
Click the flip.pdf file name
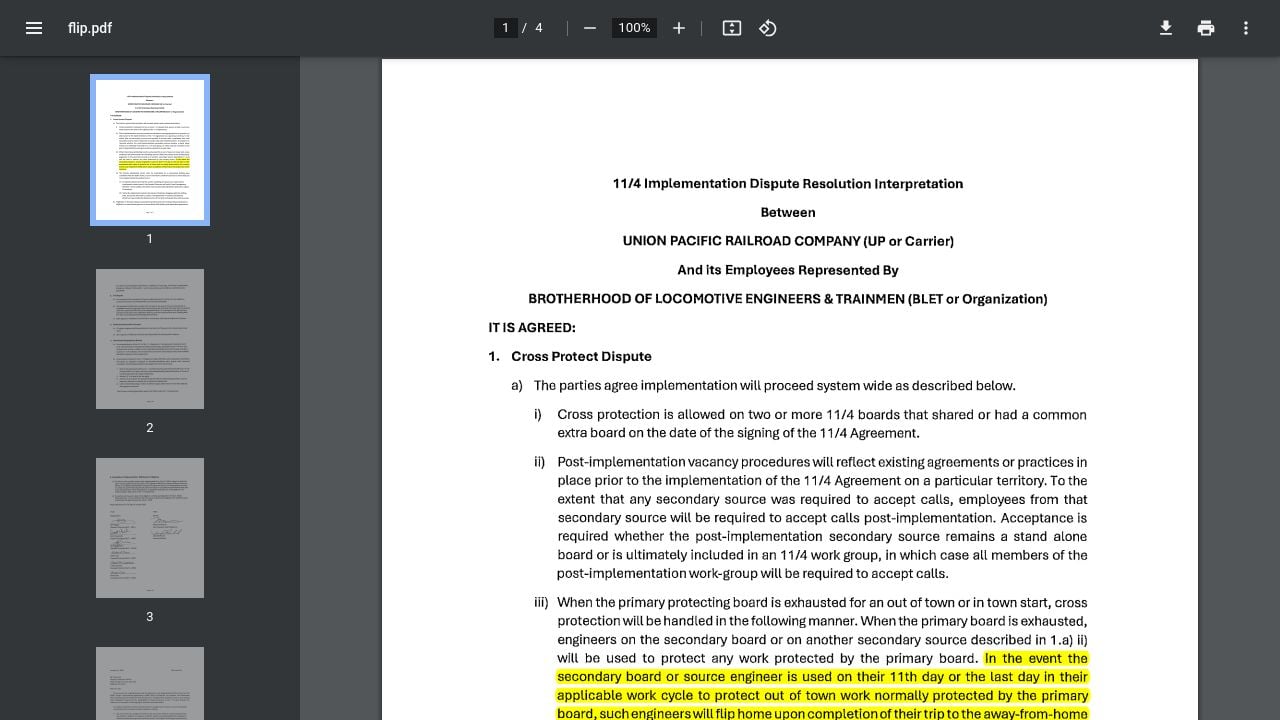[90, 28]
